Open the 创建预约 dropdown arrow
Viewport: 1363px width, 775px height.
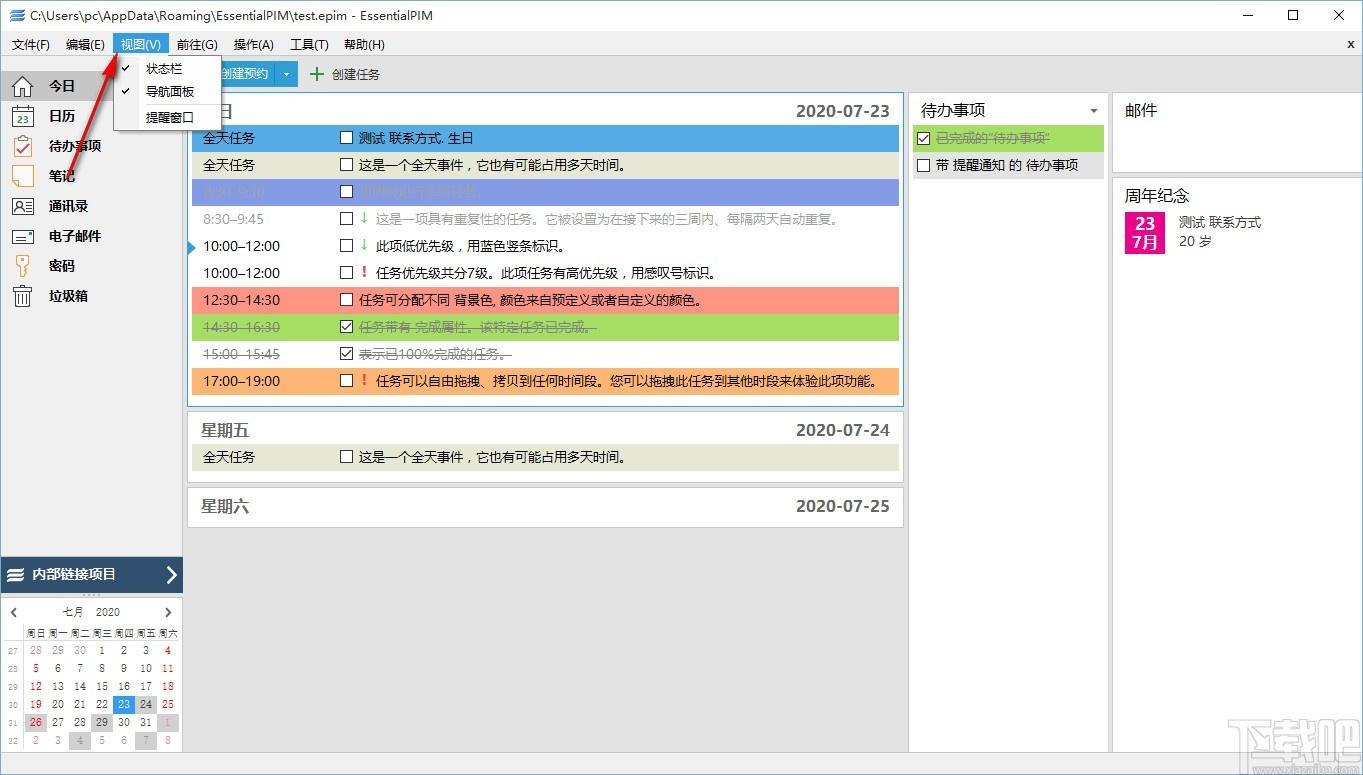click(x=286, y=74)
